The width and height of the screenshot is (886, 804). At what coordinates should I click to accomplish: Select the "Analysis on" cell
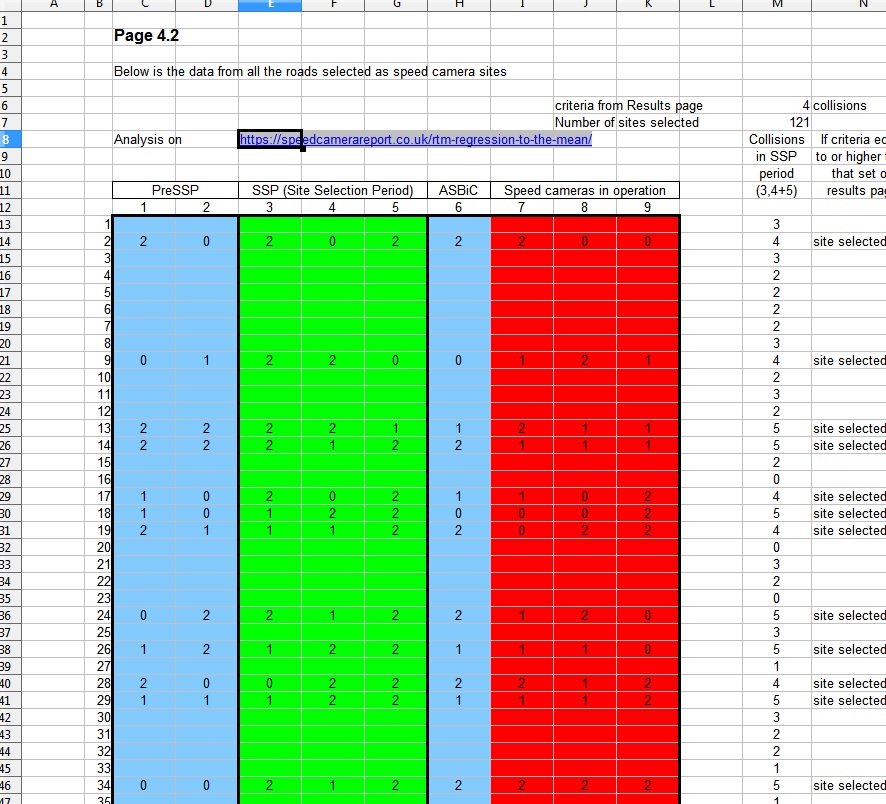(x=148, y=140)
